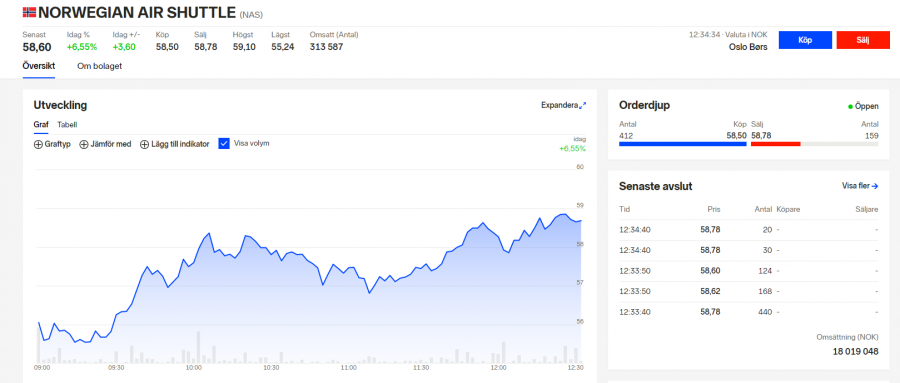Switch to the Om bolaget tab
The image size is (900, 383).
pyautogui.click(x=99, y=66)
